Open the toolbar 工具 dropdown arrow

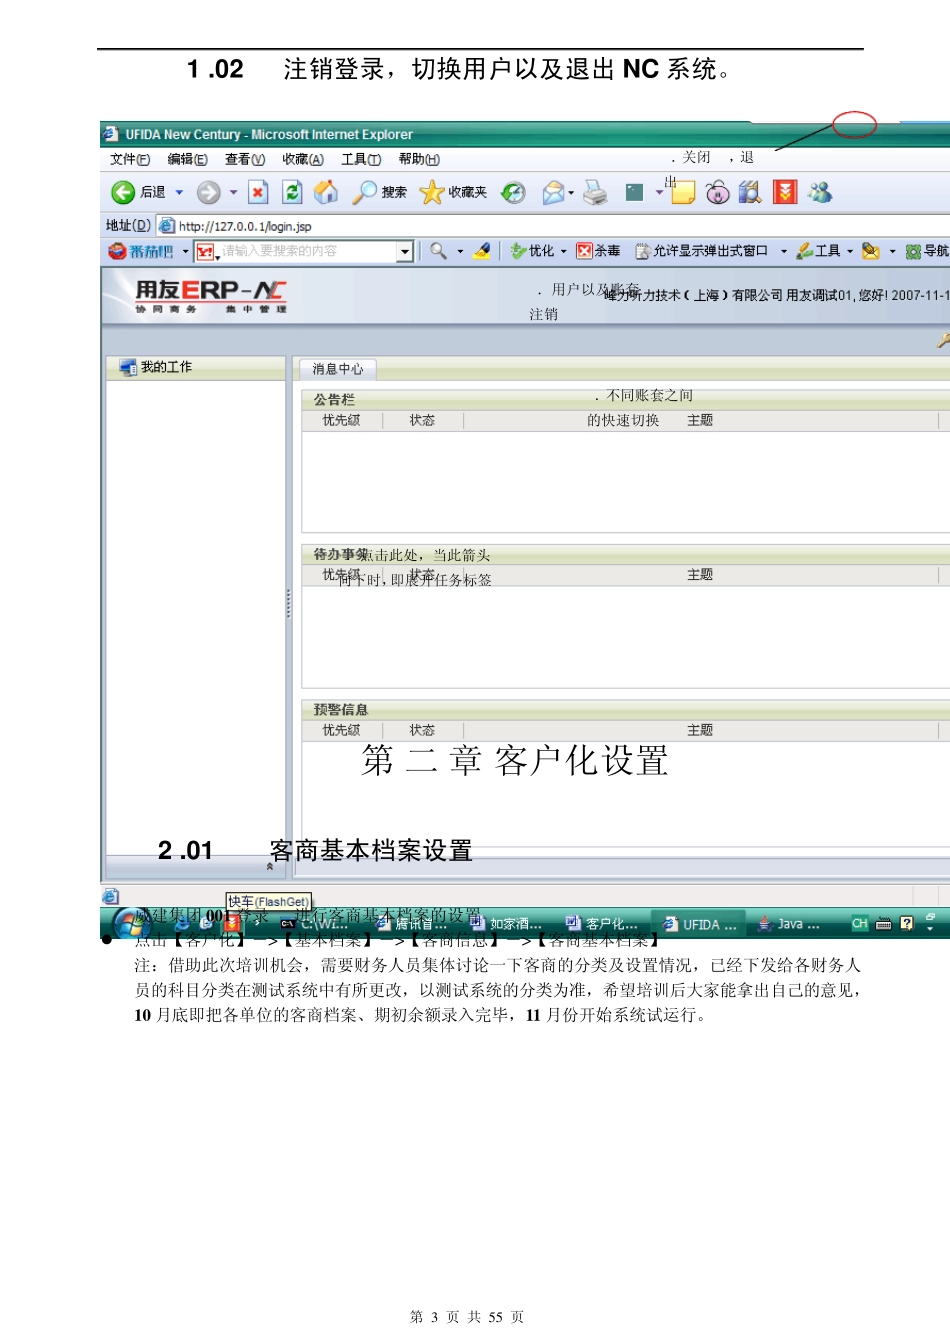pyautogui.click(x=849, y=252)
